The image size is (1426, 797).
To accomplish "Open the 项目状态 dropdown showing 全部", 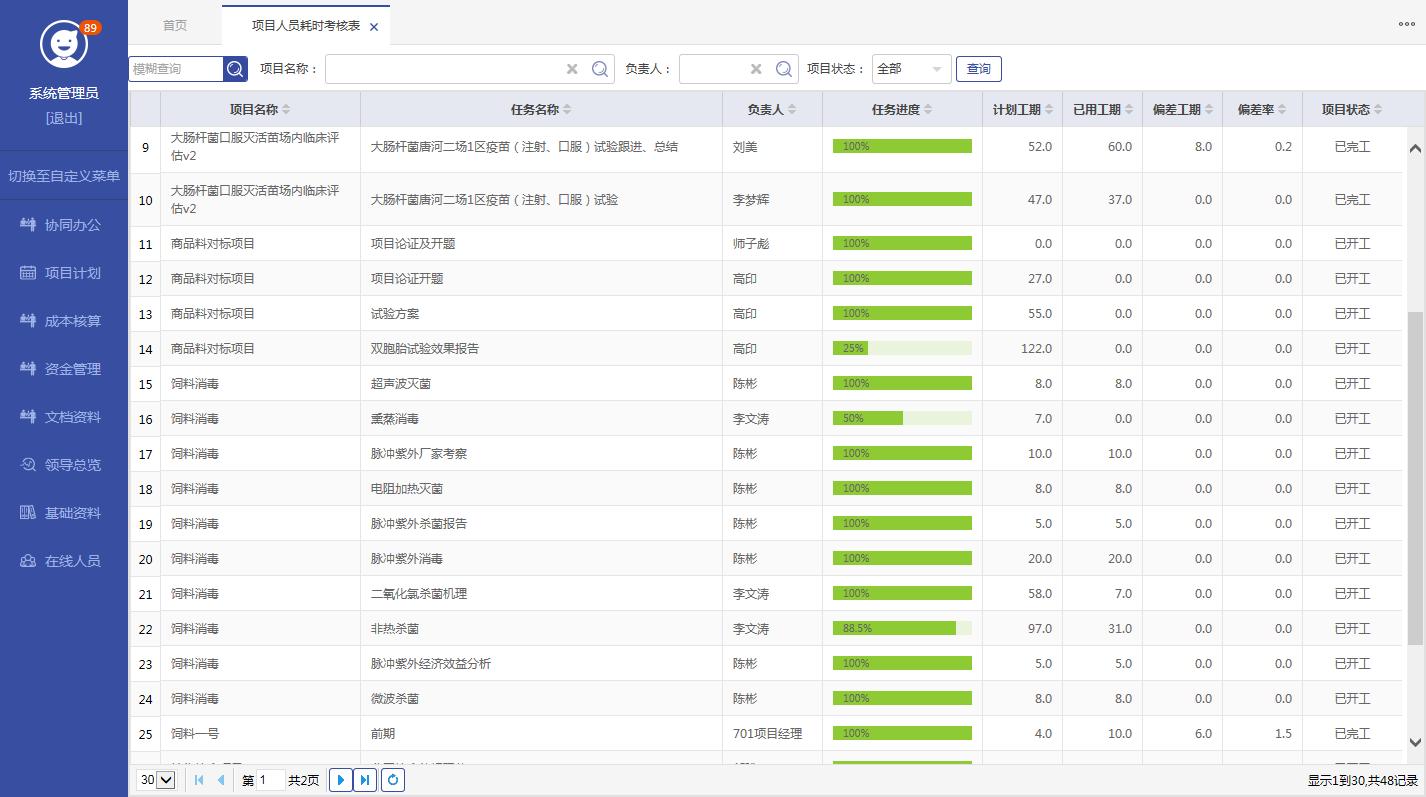I will (x=911, y=69).
